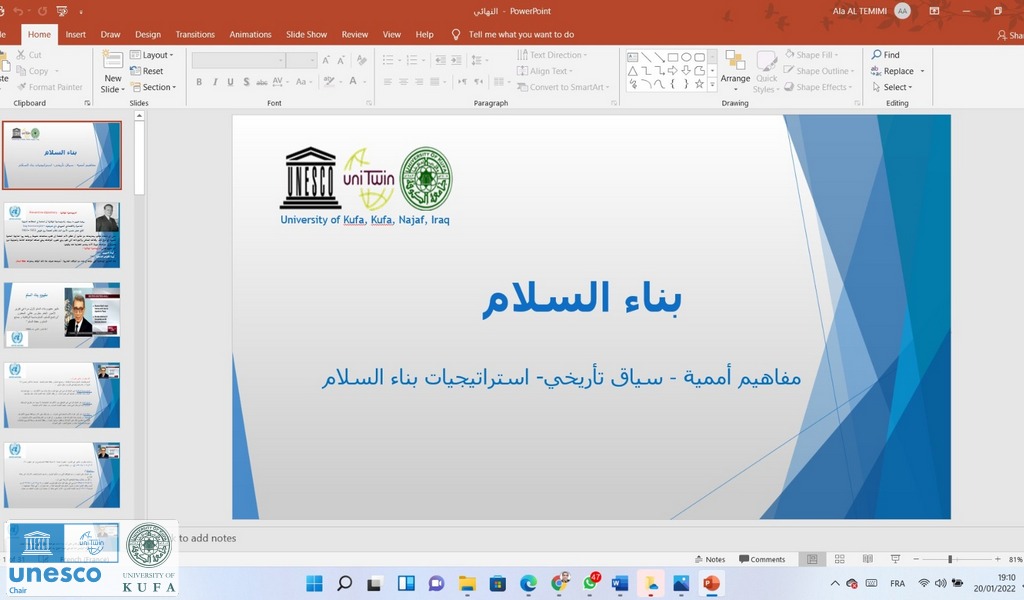Switch to Slide Sorter view

coord(838,559)
